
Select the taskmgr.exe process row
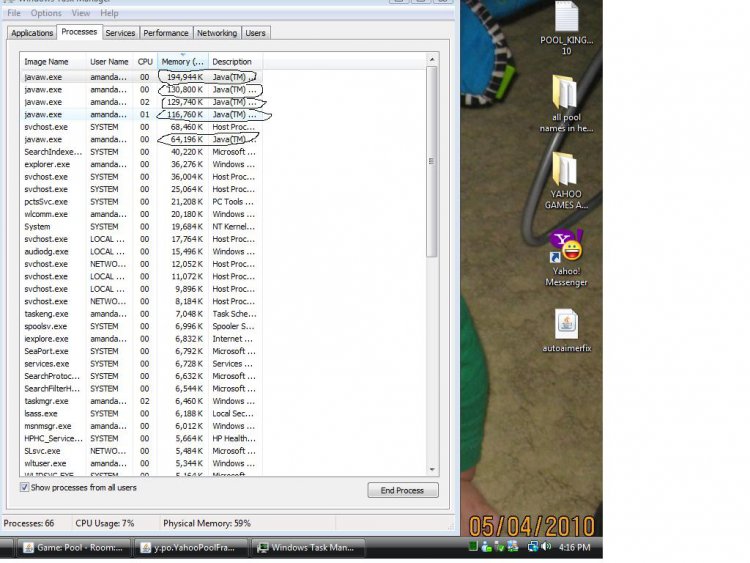point(142,401)
